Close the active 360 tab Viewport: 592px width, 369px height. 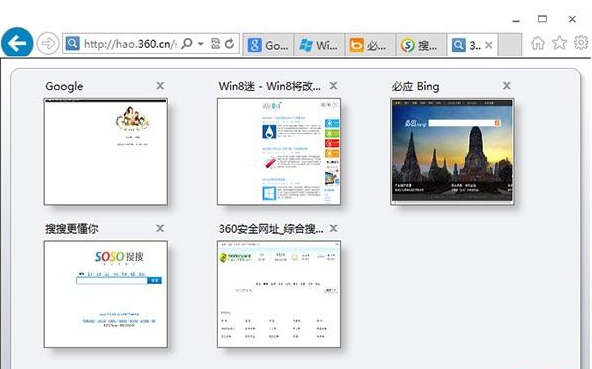coord(489,45)
